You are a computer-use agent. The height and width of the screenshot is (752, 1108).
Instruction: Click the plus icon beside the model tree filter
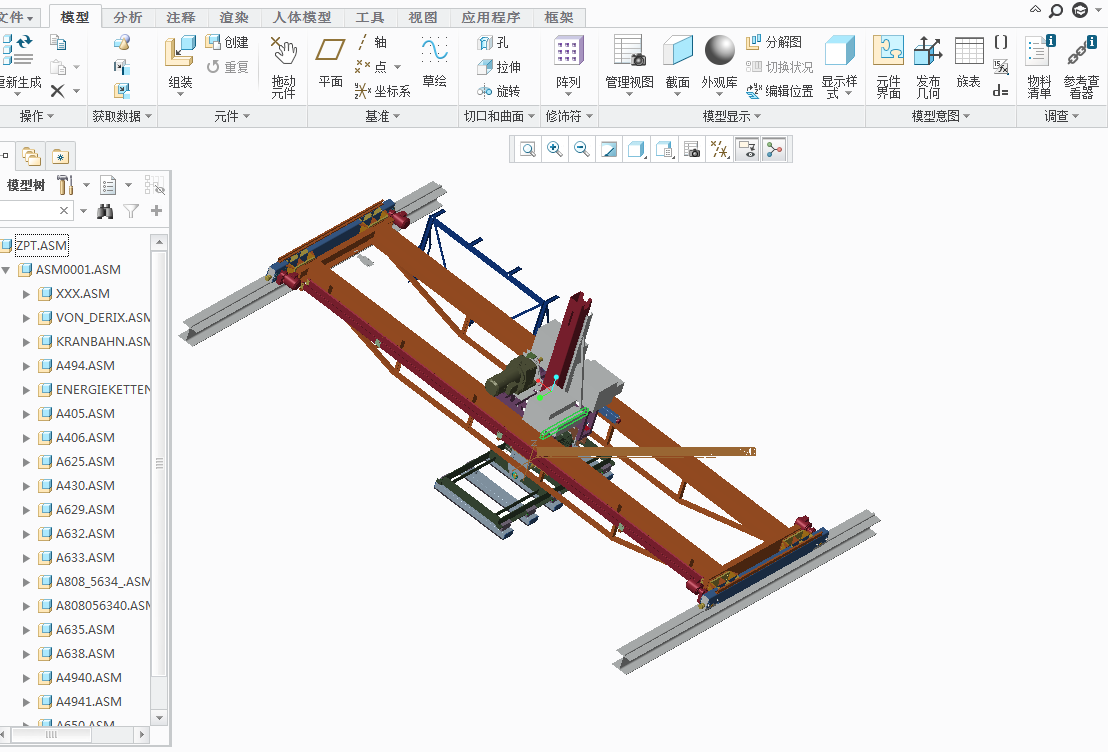point(156,211)
